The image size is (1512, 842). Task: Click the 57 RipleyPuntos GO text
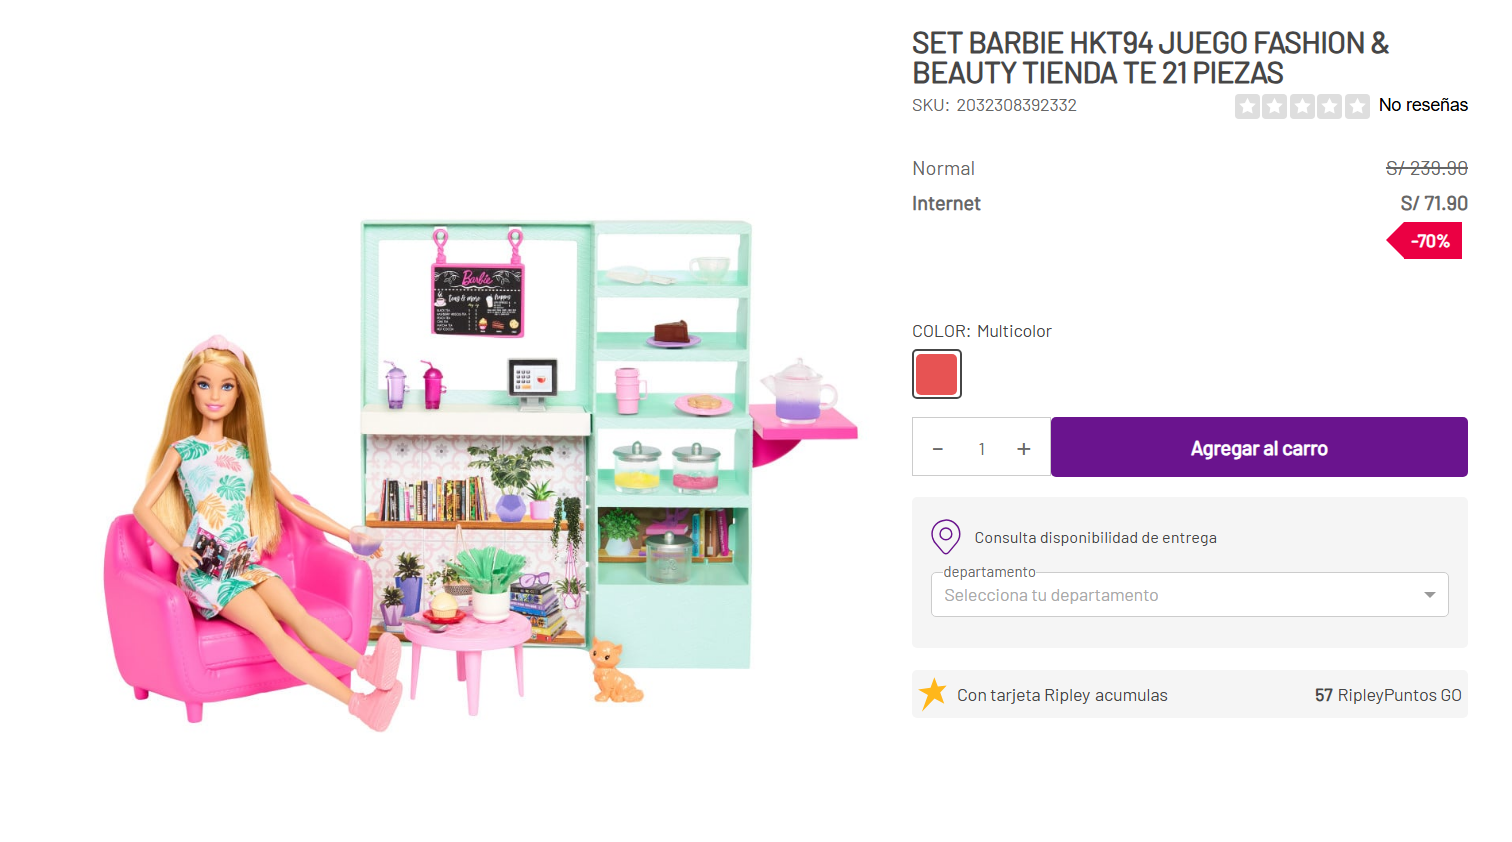1388,695
